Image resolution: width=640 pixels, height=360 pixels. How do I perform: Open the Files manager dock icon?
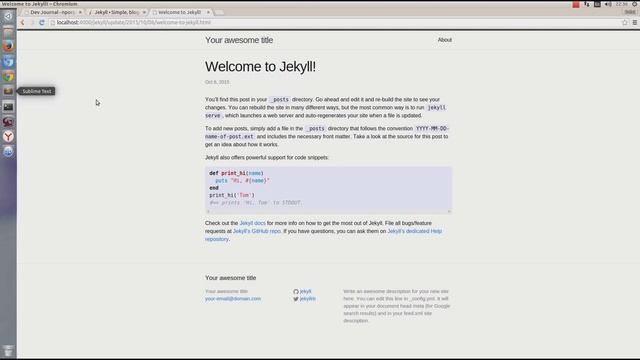(x=8, y=31)
